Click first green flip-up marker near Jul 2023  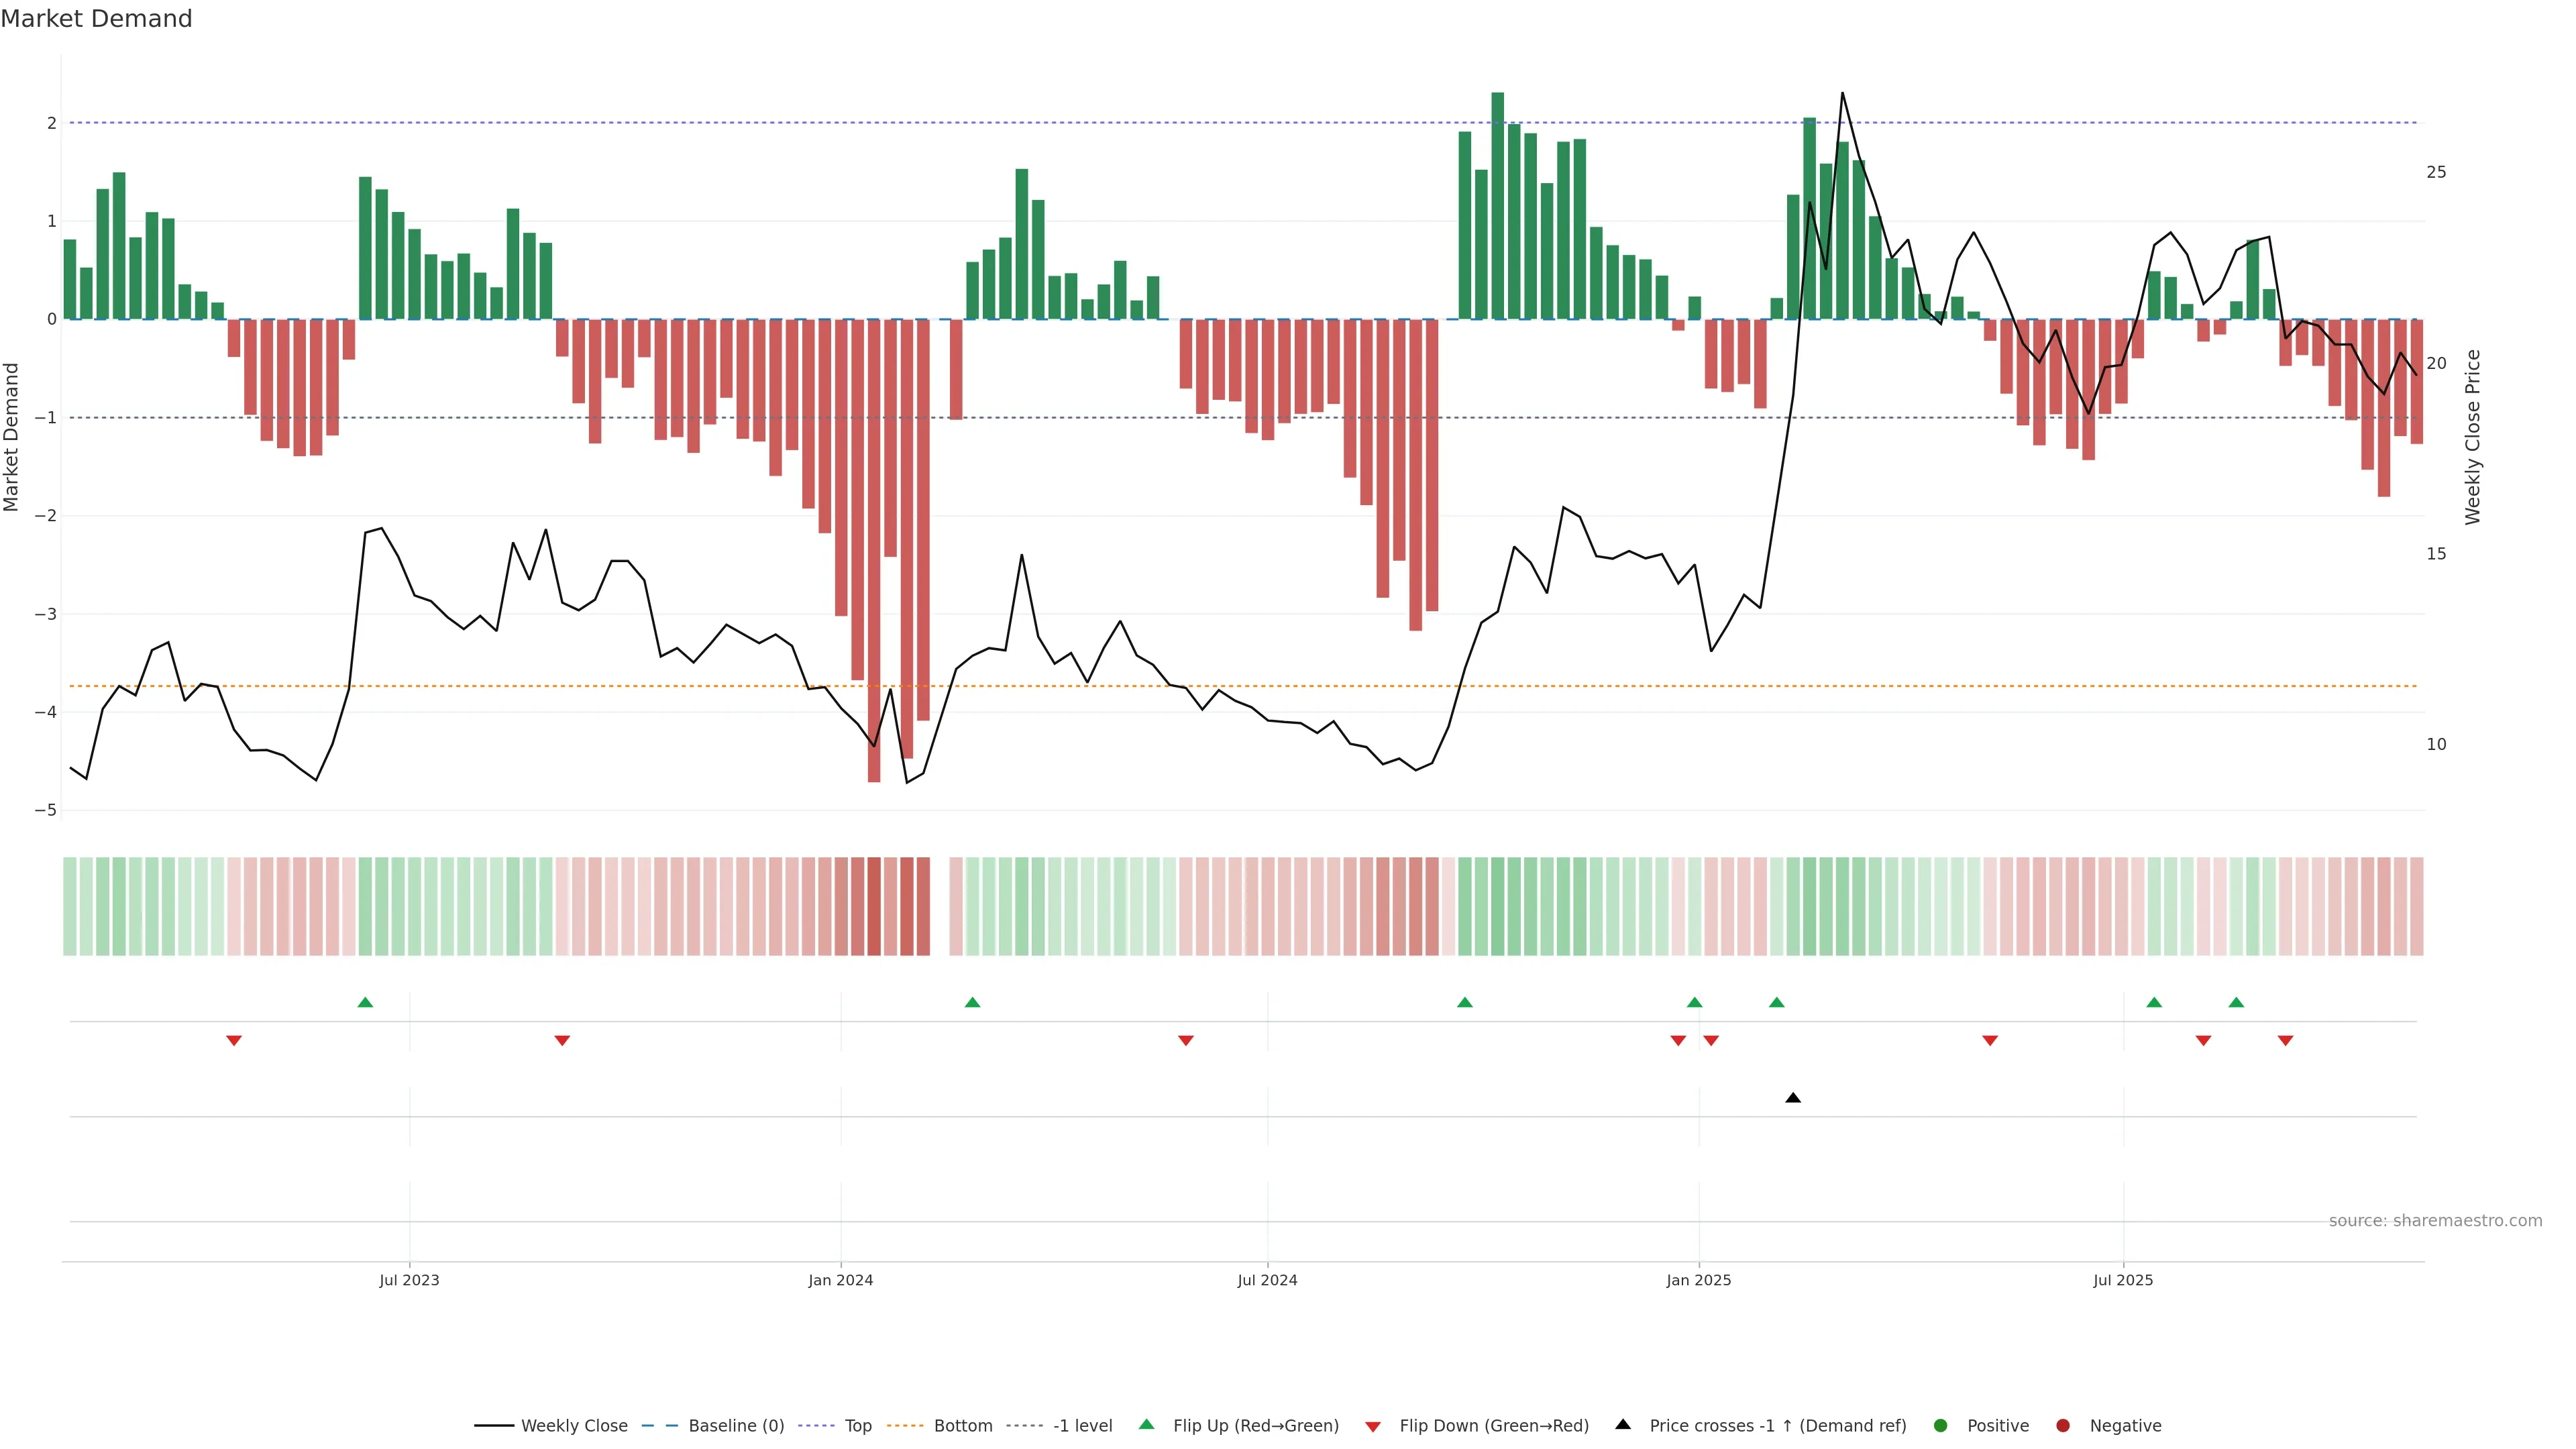click(x=365, y=1002)
